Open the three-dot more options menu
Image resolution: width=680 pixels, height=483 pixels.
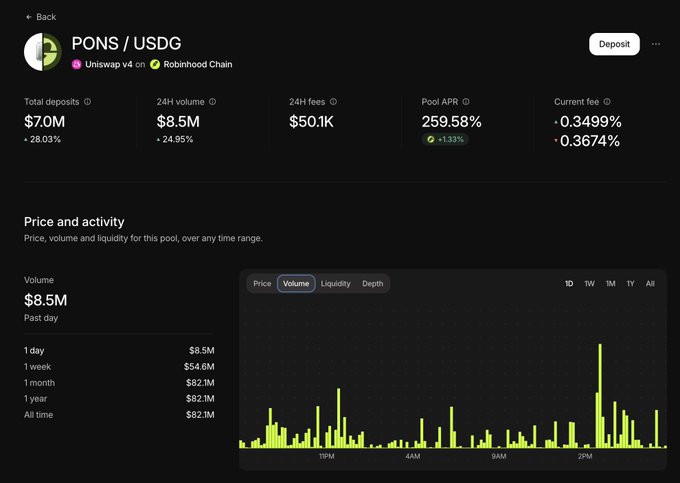pyautogui.click(x=656, y=44)
